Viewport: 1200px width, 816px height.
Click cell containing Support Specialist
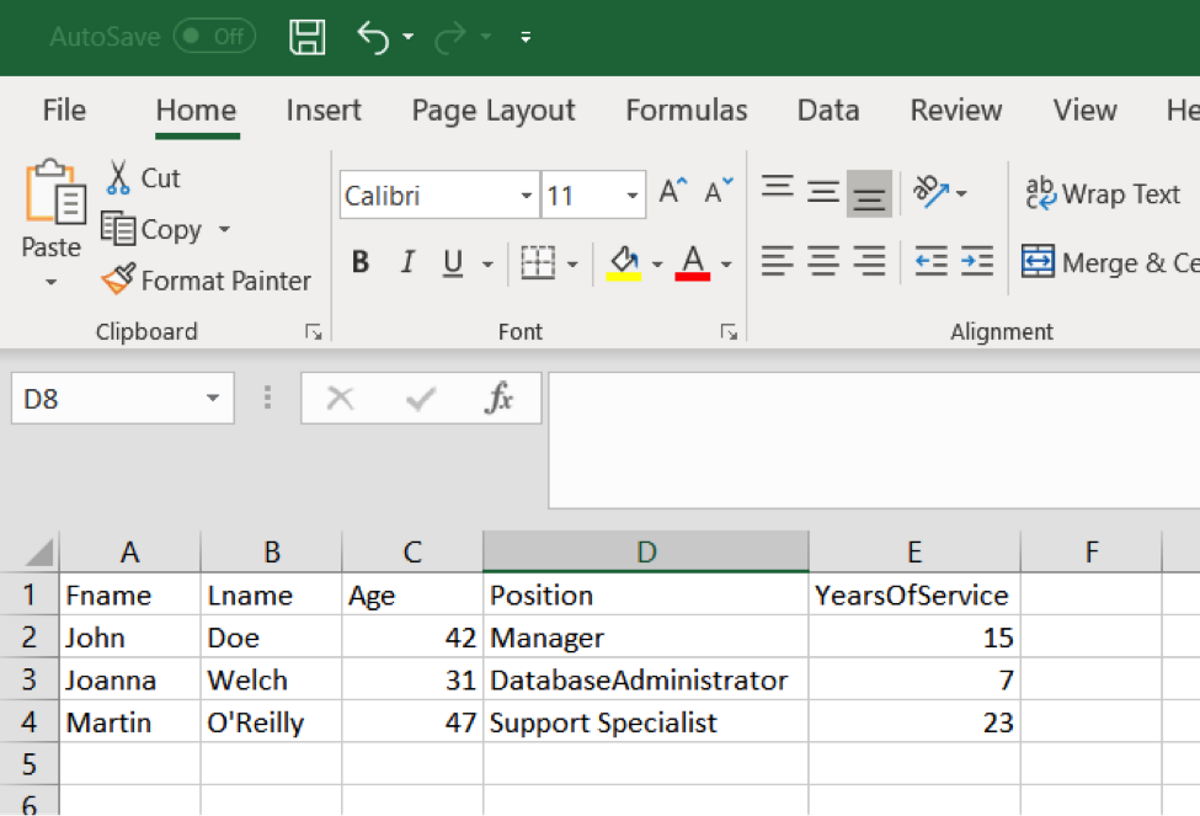point(646,722)
